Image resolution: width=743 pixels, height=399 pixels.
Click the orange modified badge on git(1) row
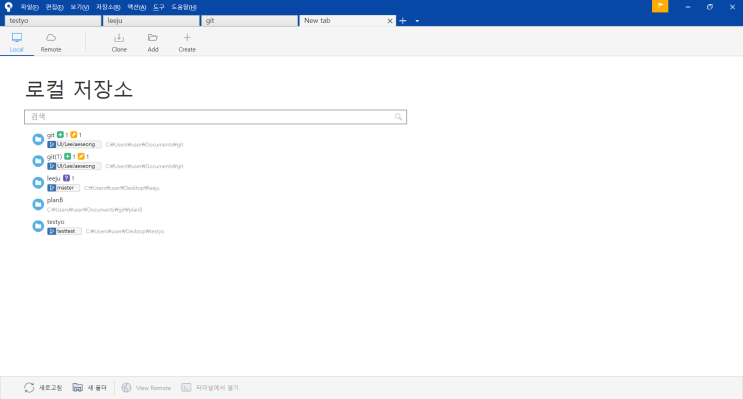point(81,156)
